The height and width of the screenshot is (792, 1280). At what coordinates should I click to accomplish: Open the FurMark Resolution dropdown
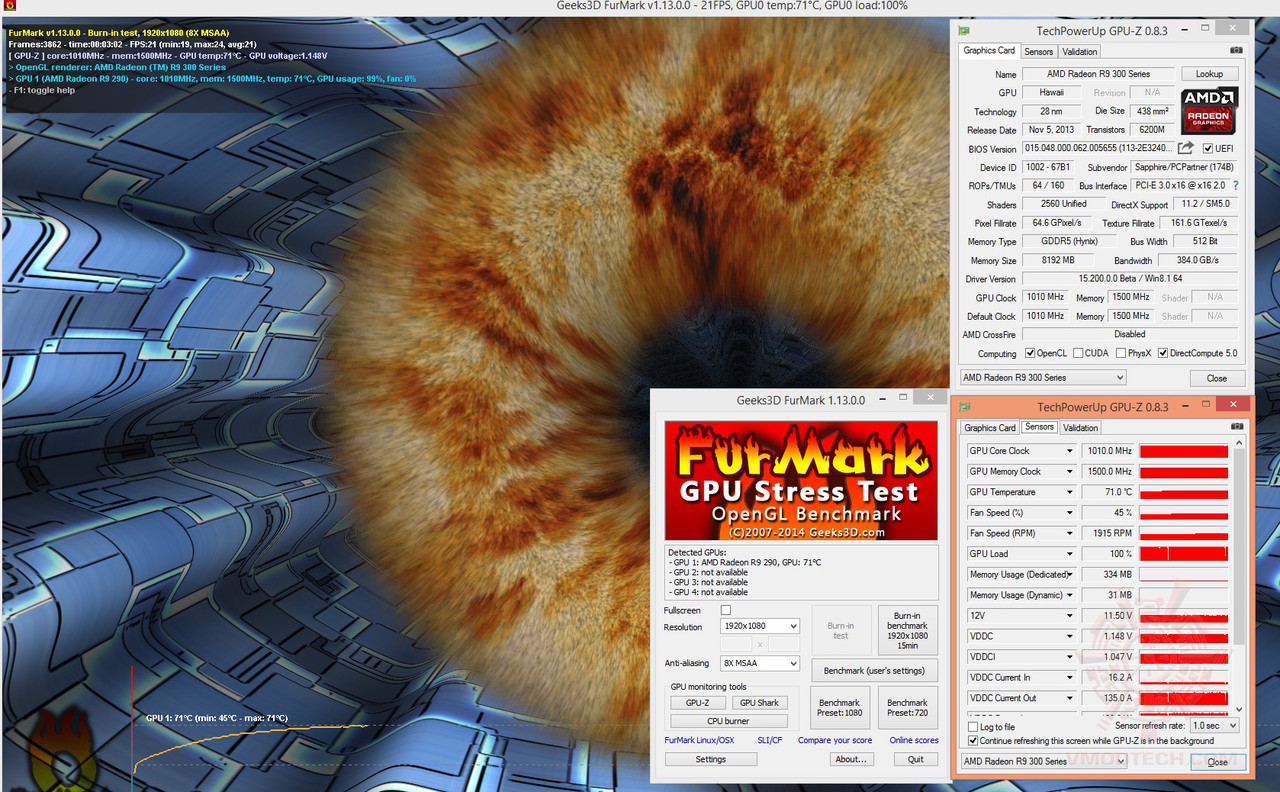(760, 626)
